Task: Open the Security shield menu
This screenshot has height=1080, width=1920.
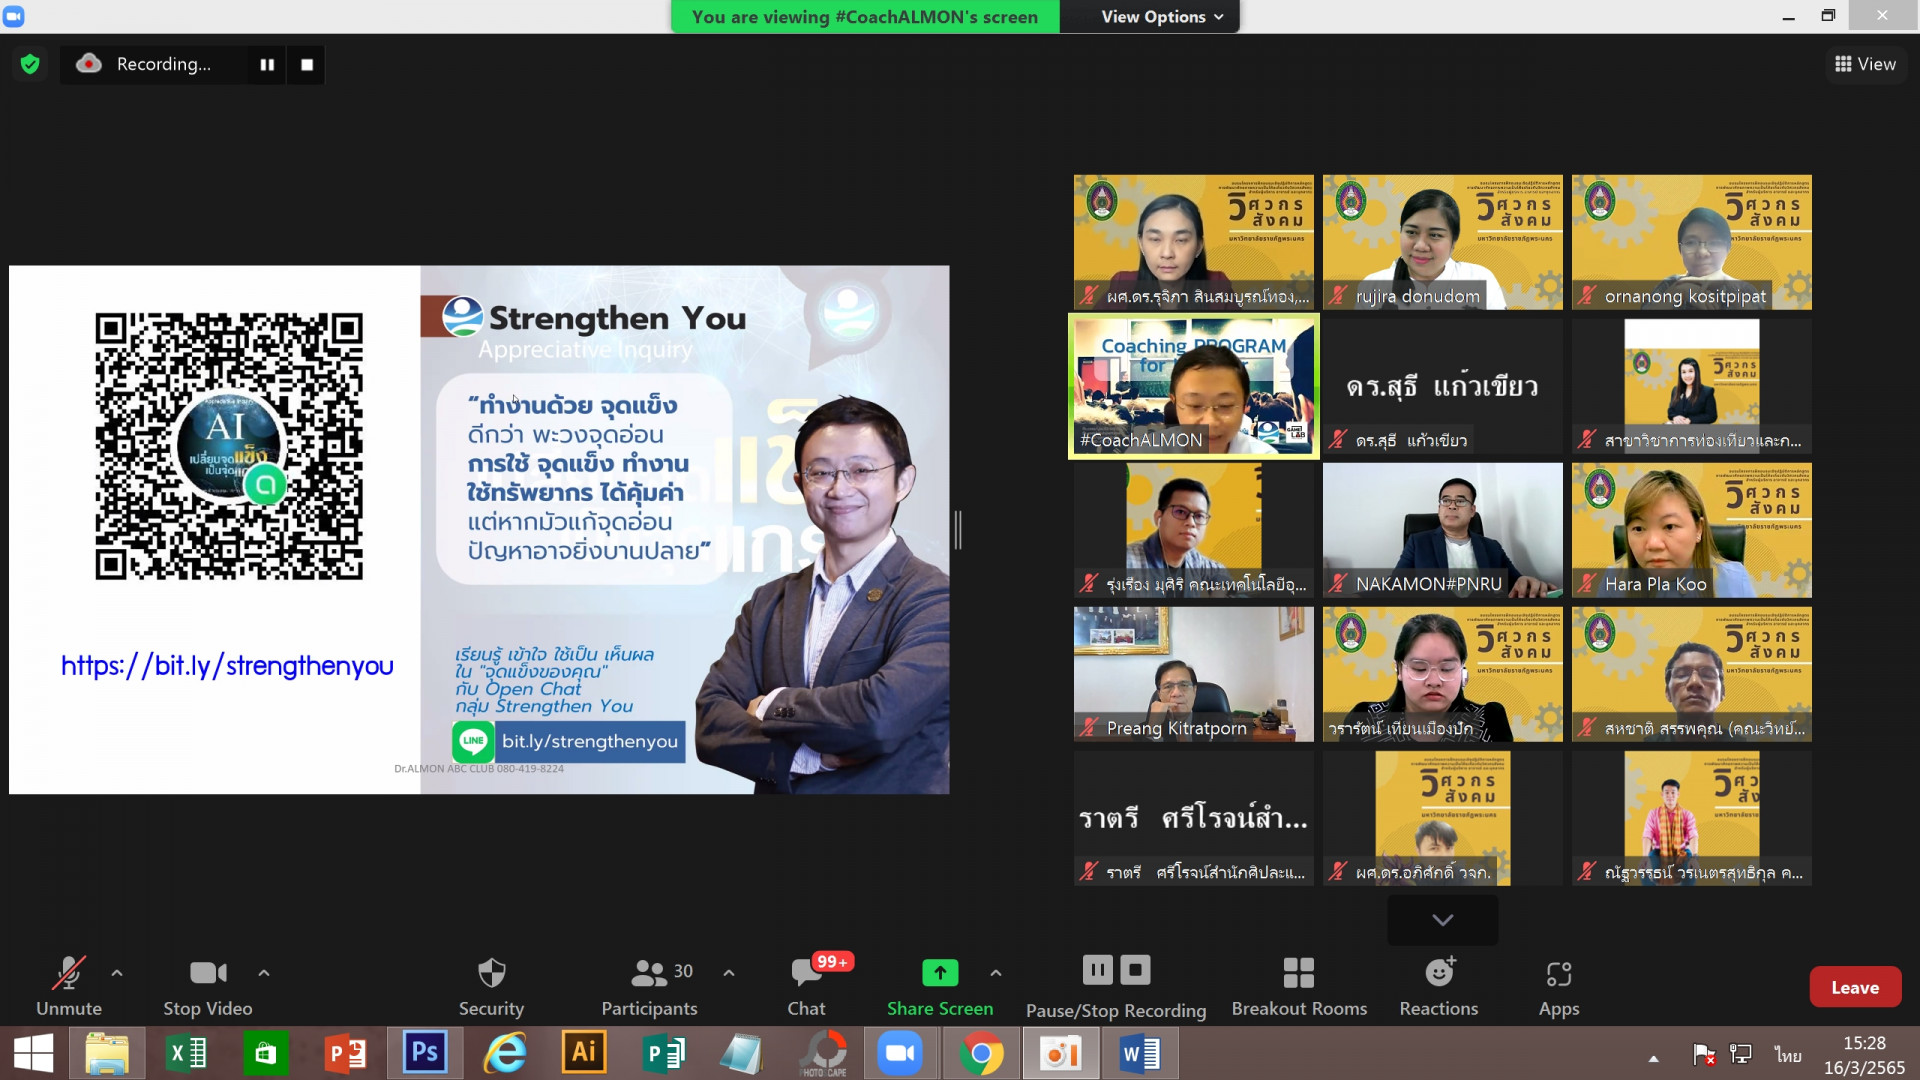Action: click(x=491, y=986)
